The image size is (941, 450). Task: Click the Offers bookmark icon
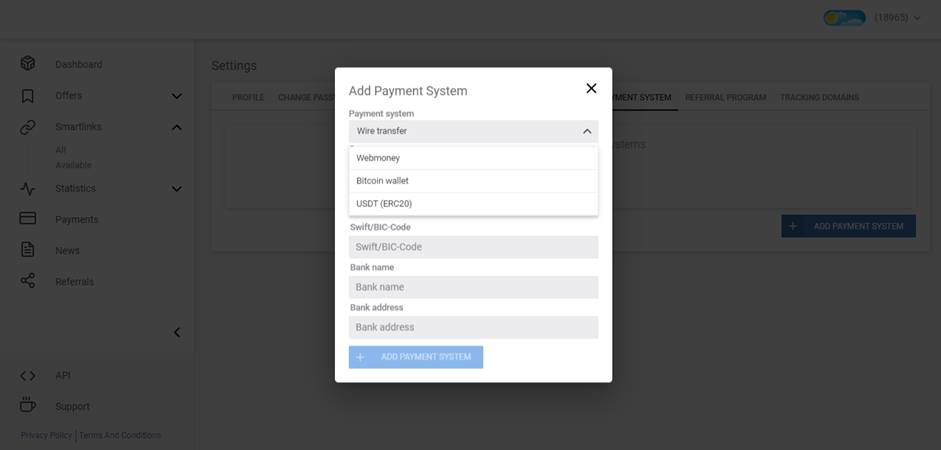click(x=28, y=96)
